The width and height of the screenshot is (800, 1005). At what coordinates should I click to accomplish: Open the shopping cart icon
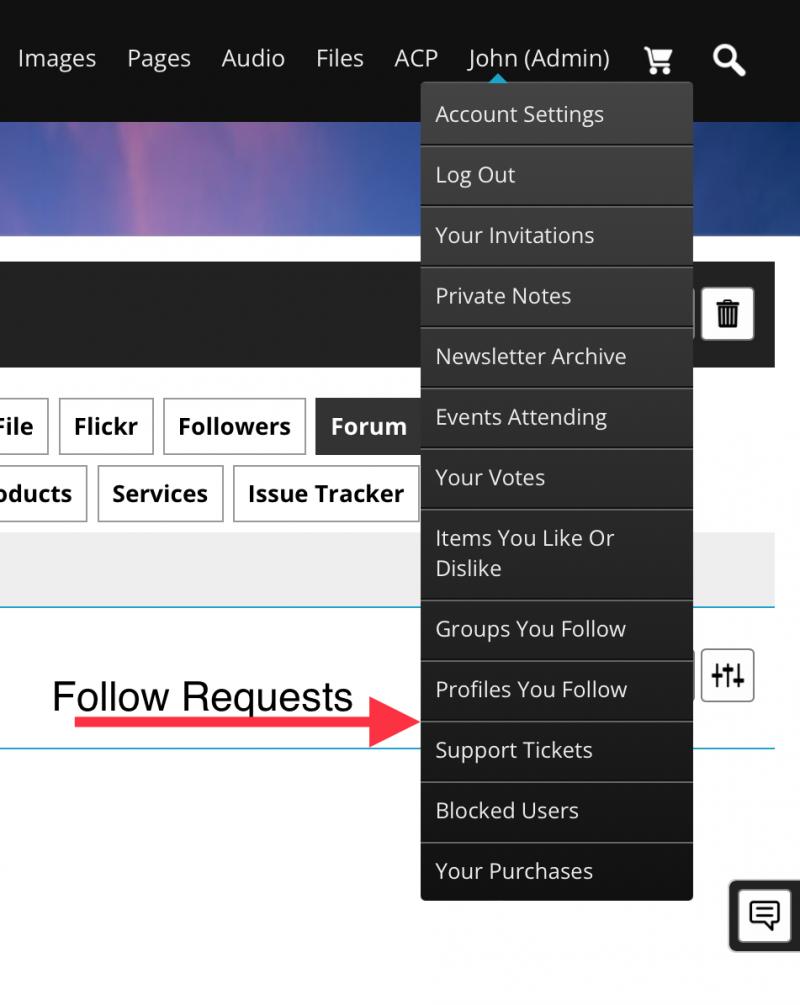coord(658,60)
